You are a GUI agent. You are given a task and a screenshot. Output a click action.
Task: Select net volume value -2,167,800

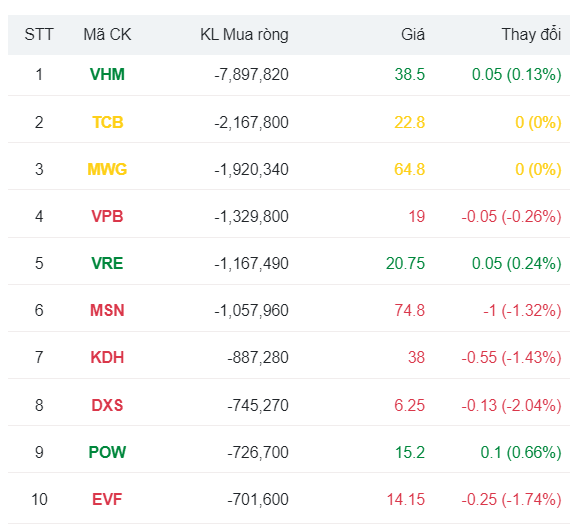point(251,122)
